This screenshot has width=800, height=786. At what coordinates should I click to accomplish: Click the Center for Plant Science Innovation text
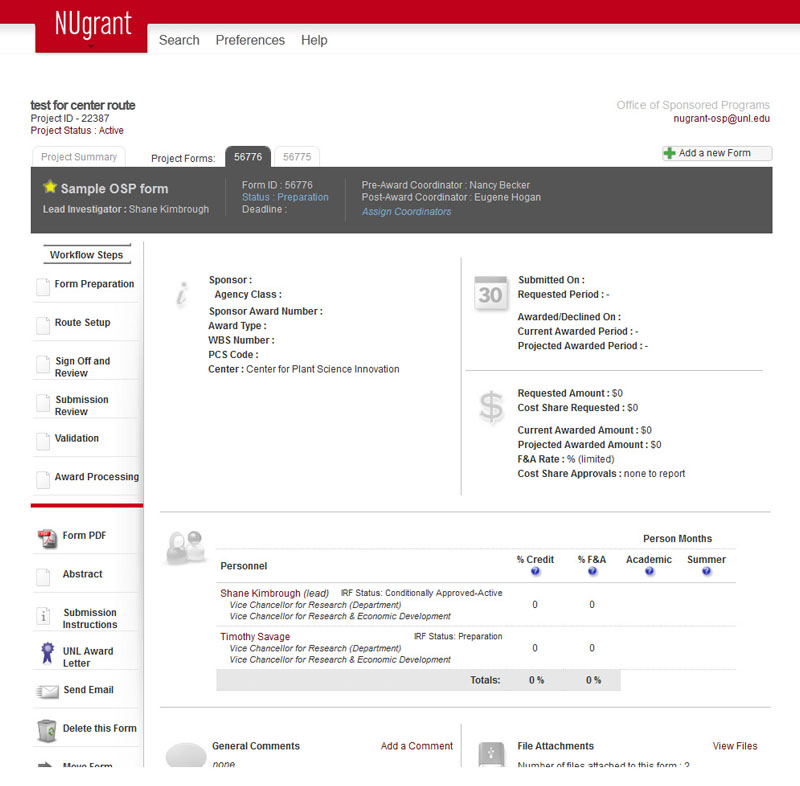pos(323,369)
